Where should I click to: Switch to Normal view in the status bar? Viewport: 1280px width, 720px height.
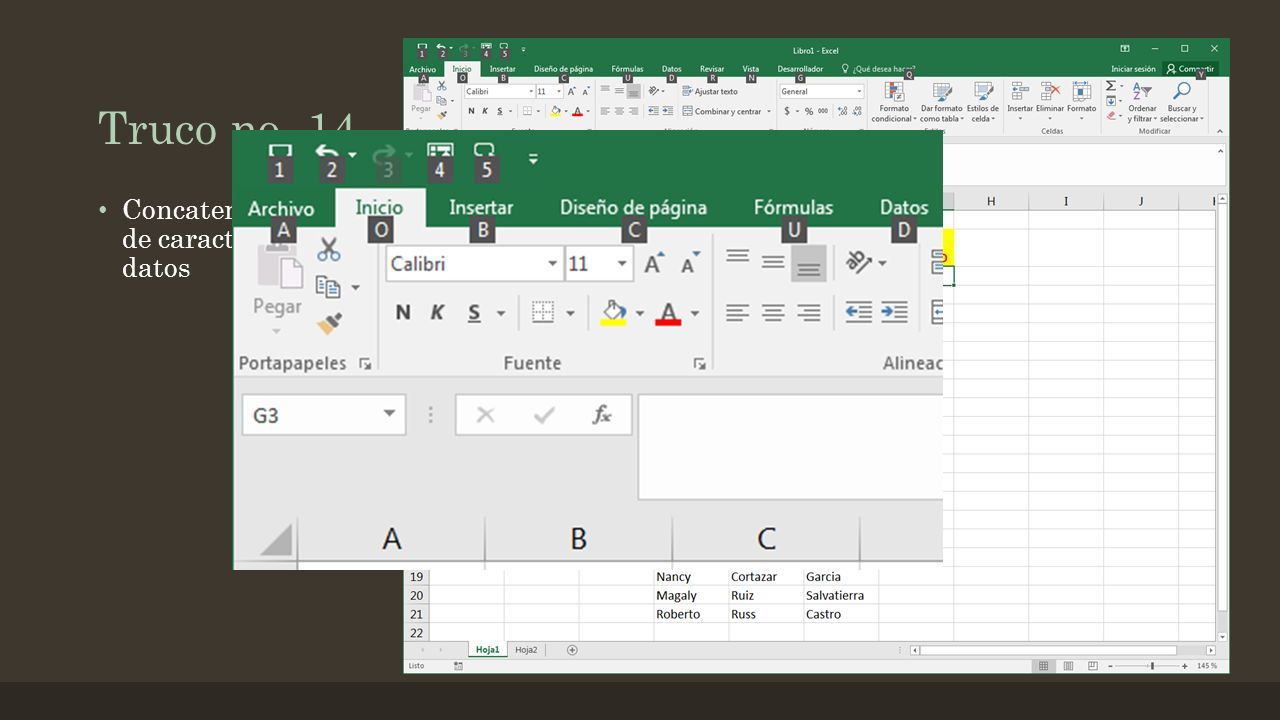click(x=1044, y=665)
